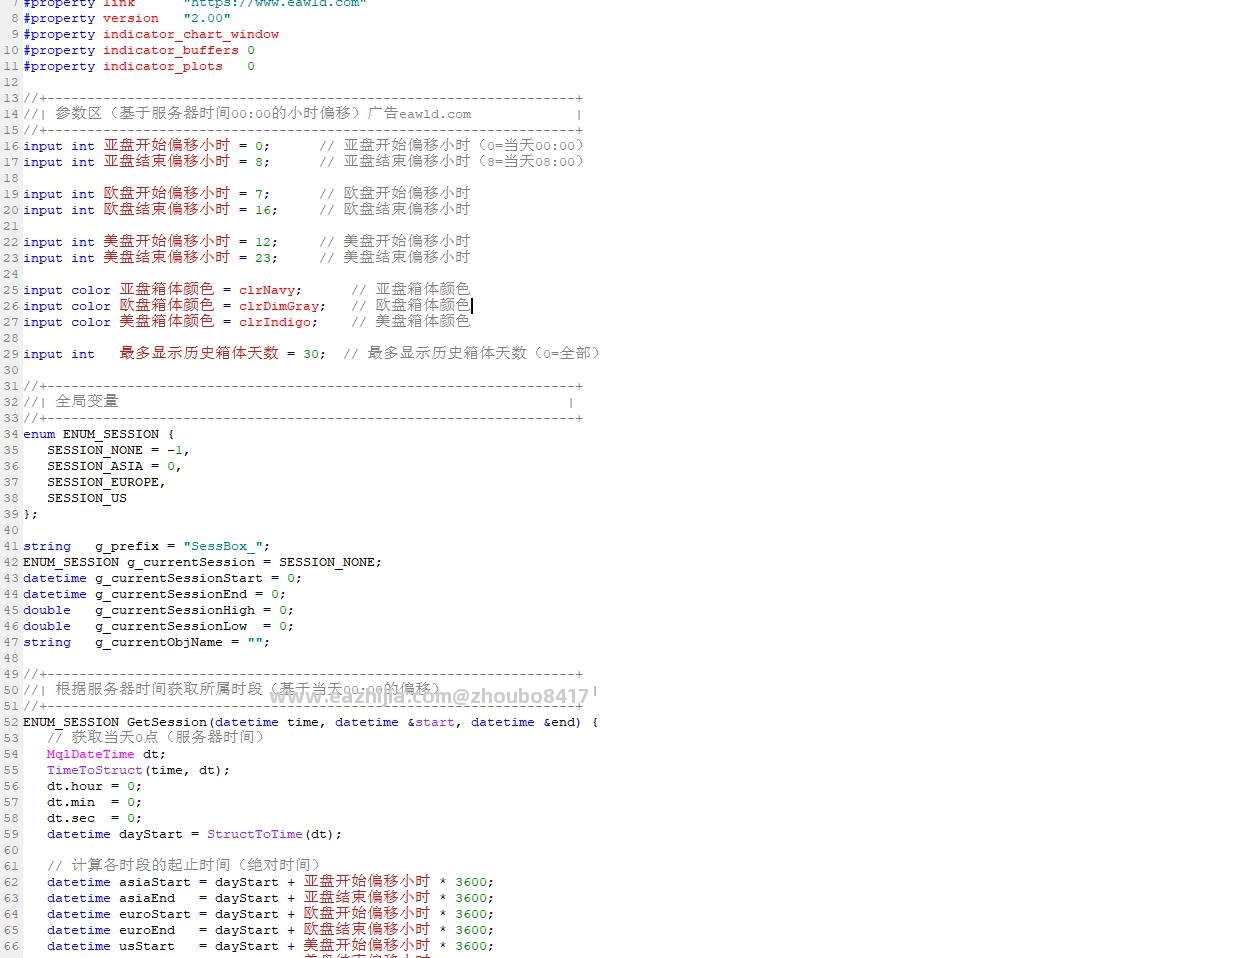Click the version string "2.00"
Viewport: 1239px width, 958px height.
[207, 18]
